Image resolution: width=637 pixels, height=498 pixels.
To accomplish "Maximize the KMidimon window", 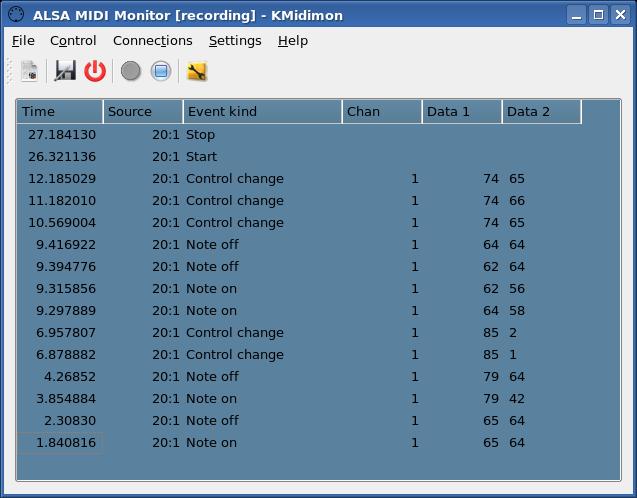I will pos(598,15).
